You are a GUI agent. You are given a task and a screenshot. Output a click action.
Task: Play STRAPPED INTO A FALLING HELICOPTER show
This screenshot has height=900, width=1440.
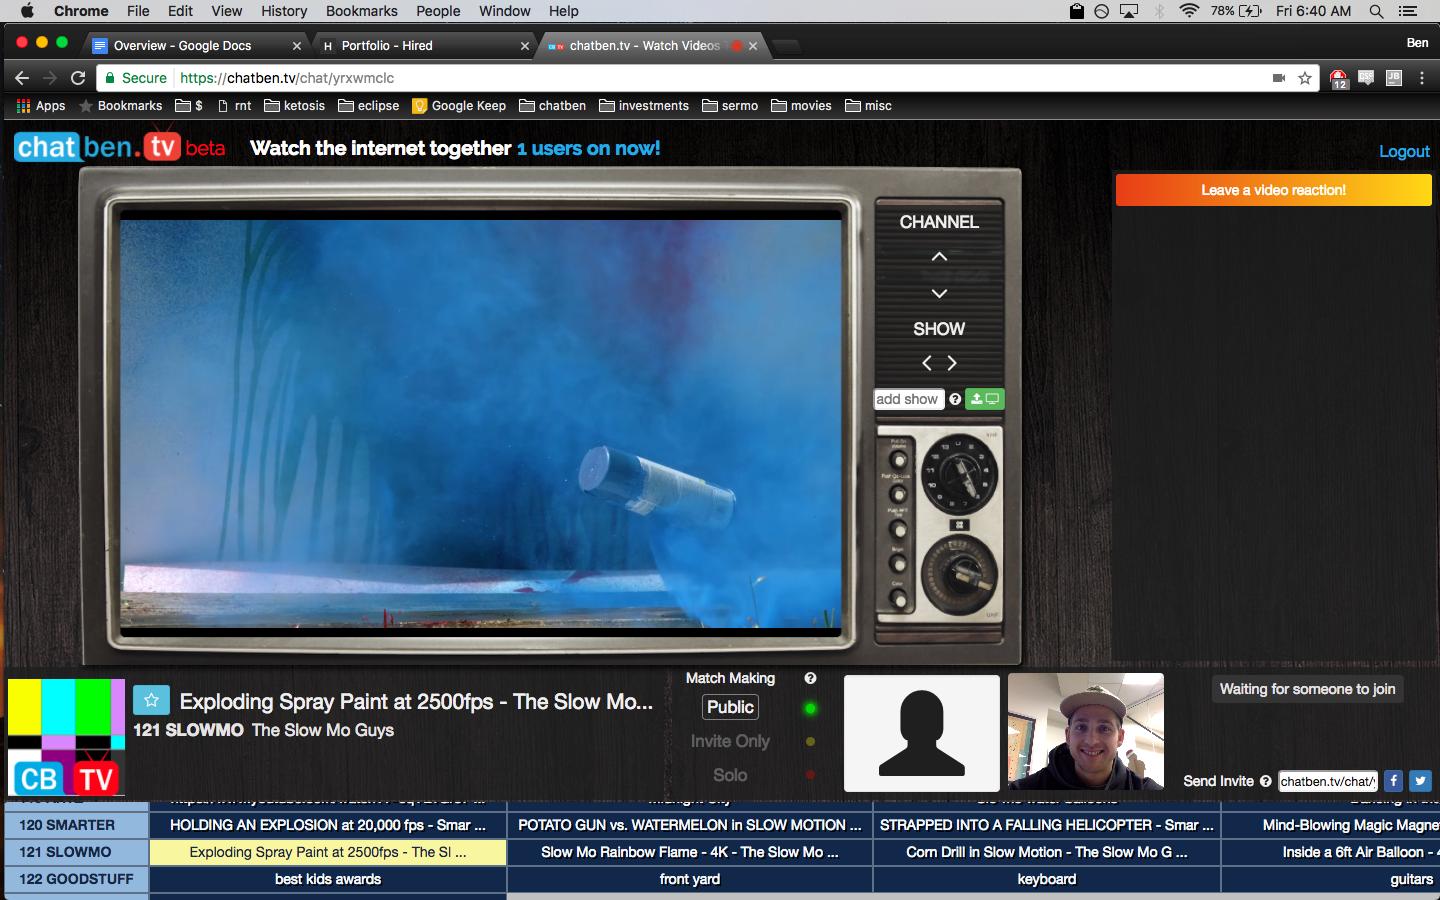(1047, 825)
